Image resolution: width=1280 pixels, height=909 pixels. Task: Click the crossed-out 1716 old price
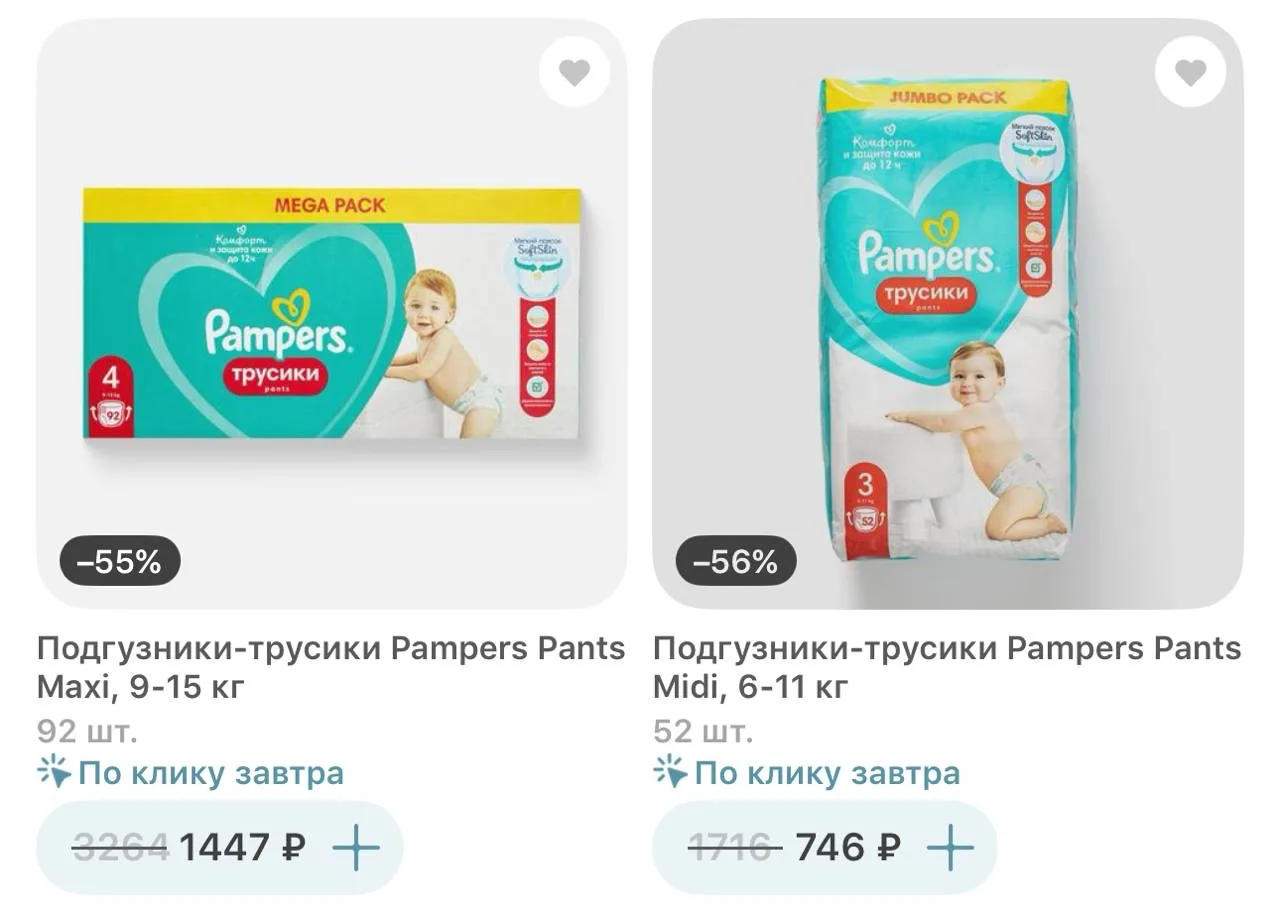pyautogui.click(x=735, y=848)
